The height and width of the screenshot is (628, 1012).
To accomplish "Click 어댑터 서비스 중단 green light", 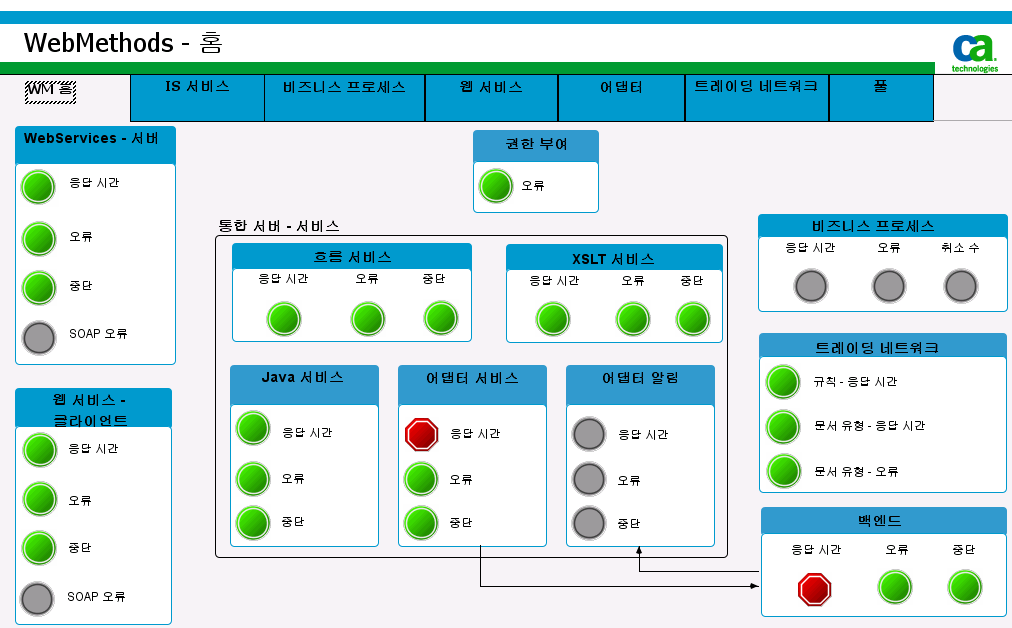I will click(x=421, y=523).
